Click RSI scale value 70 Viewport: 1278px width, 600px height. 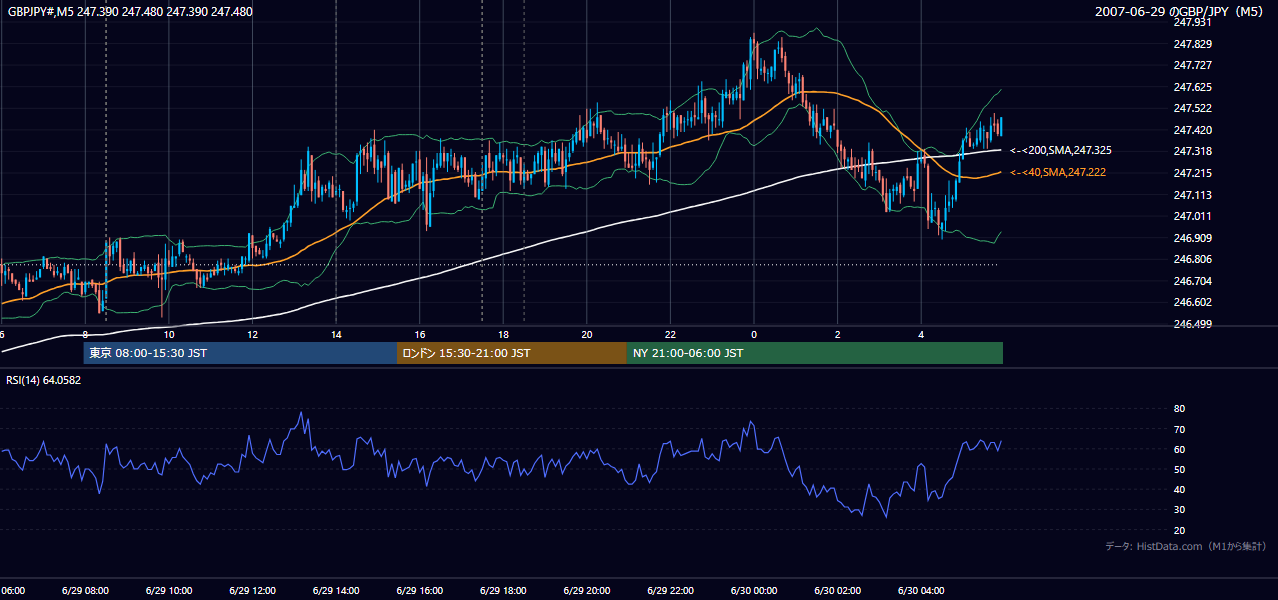(1179, 429)
